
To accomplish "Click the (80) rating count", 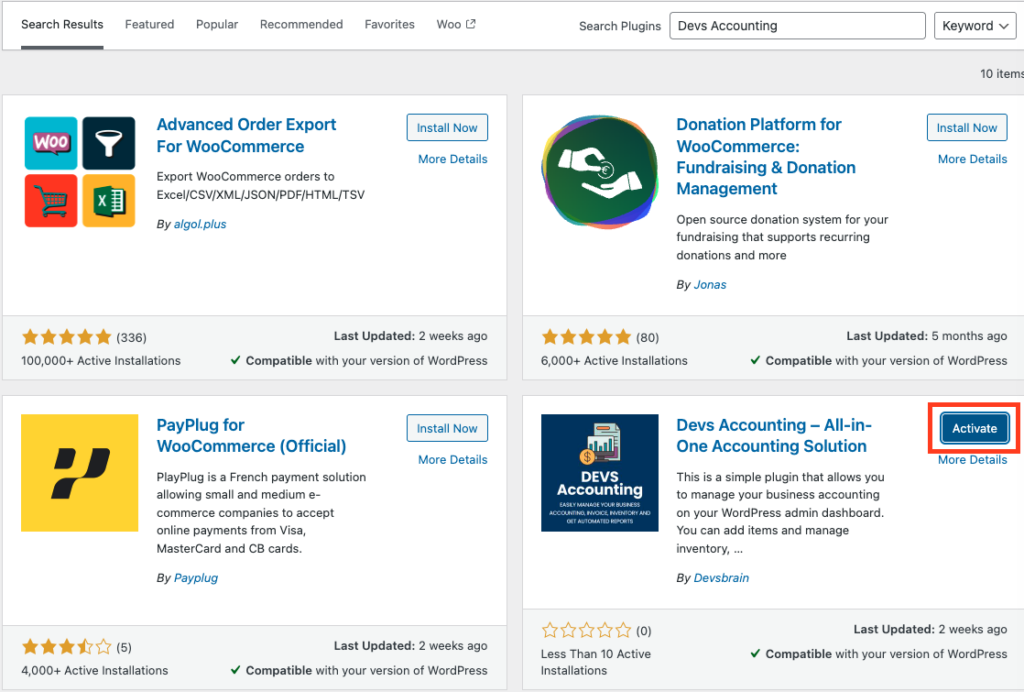I will (647, 338).
